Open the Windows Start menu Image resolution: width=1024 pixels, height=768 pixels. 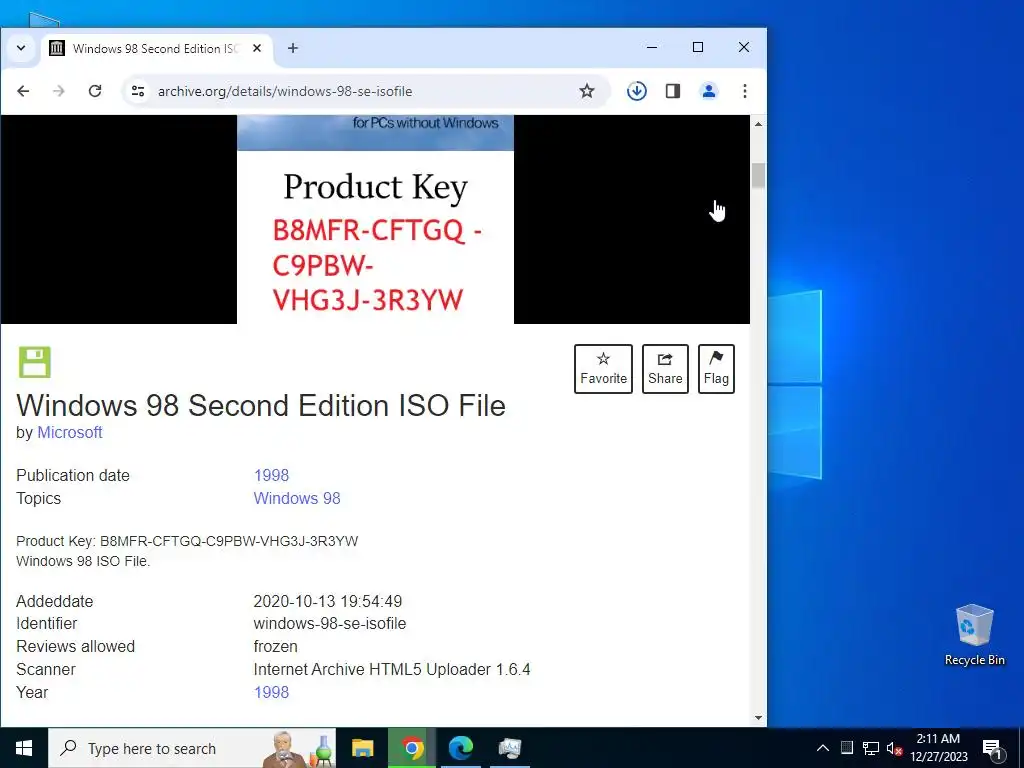tap(24, 748)
